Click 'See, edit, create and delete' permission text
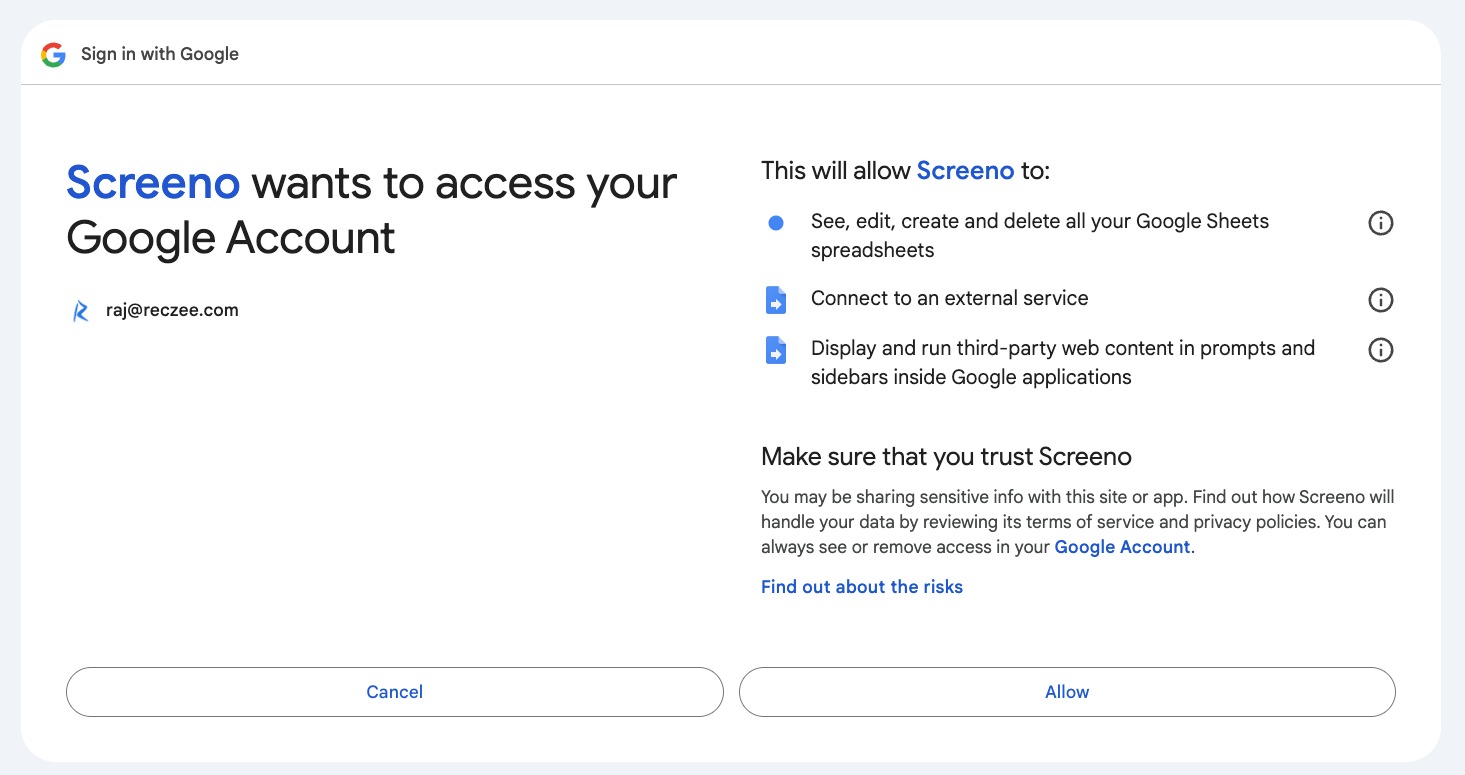Viewport: 1465px width, 775px height. pos(1040,236)
